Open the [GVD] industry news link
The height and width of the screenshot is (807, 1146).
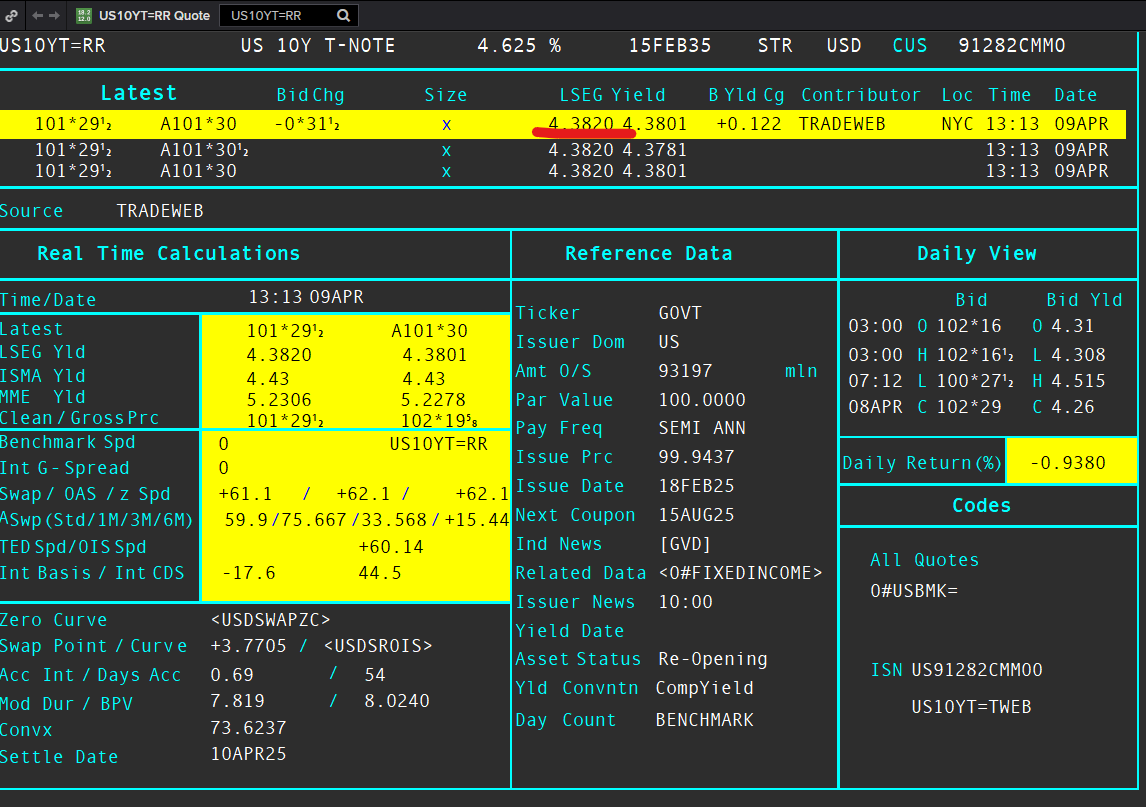tap(685, 544)
